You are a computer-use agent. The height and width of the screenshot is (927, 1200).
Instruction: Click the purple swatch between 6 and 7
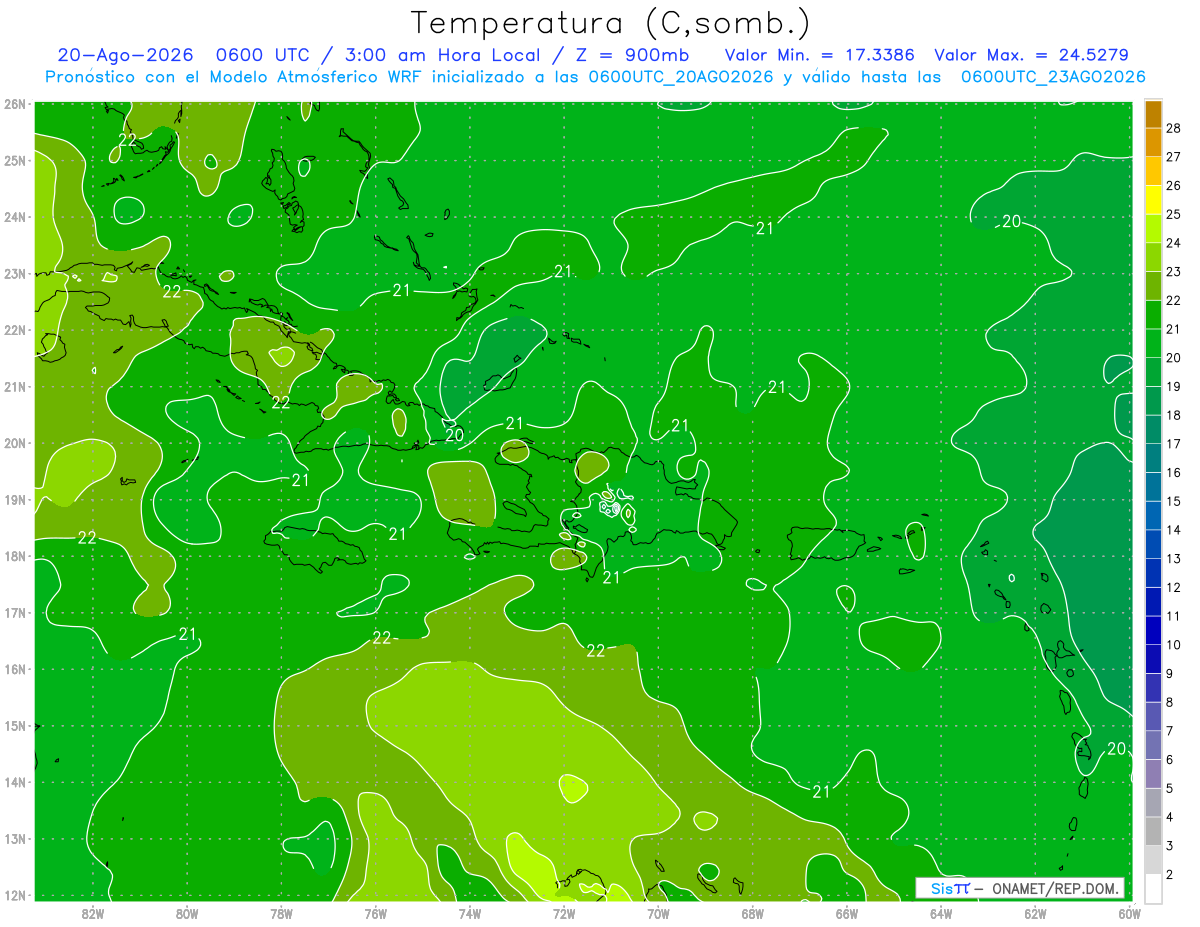click(x=1153, y=746)
